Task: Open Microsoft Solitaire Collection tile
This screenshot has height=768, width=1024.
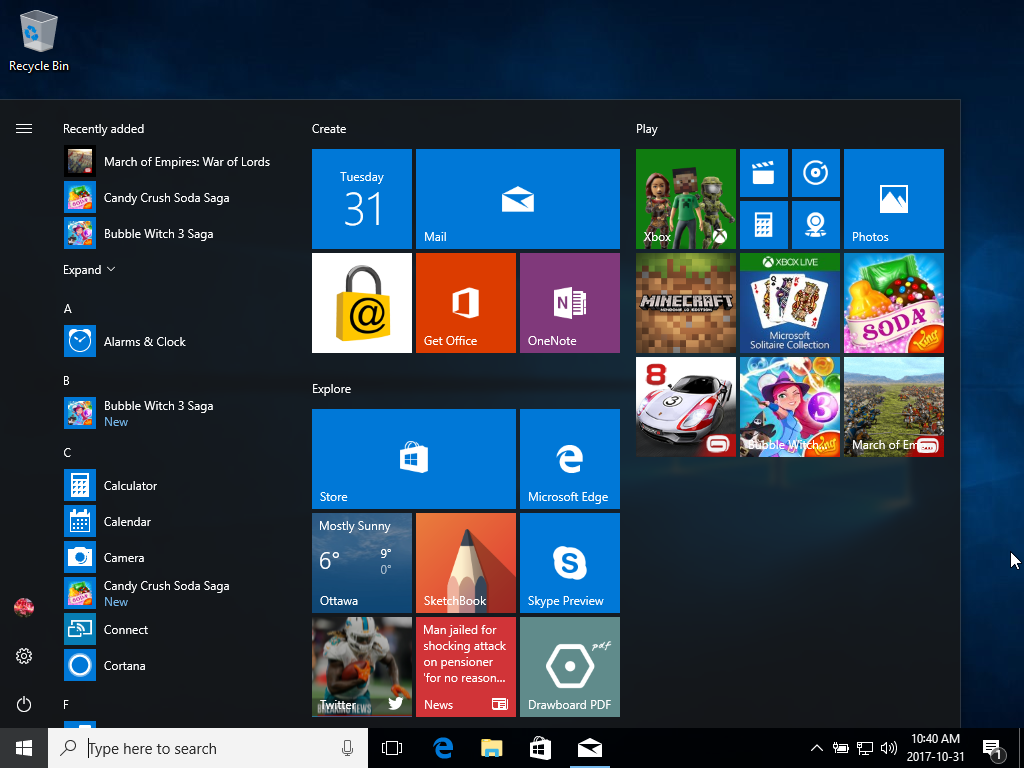Action: pyautogui.click(x=790, y=303)
